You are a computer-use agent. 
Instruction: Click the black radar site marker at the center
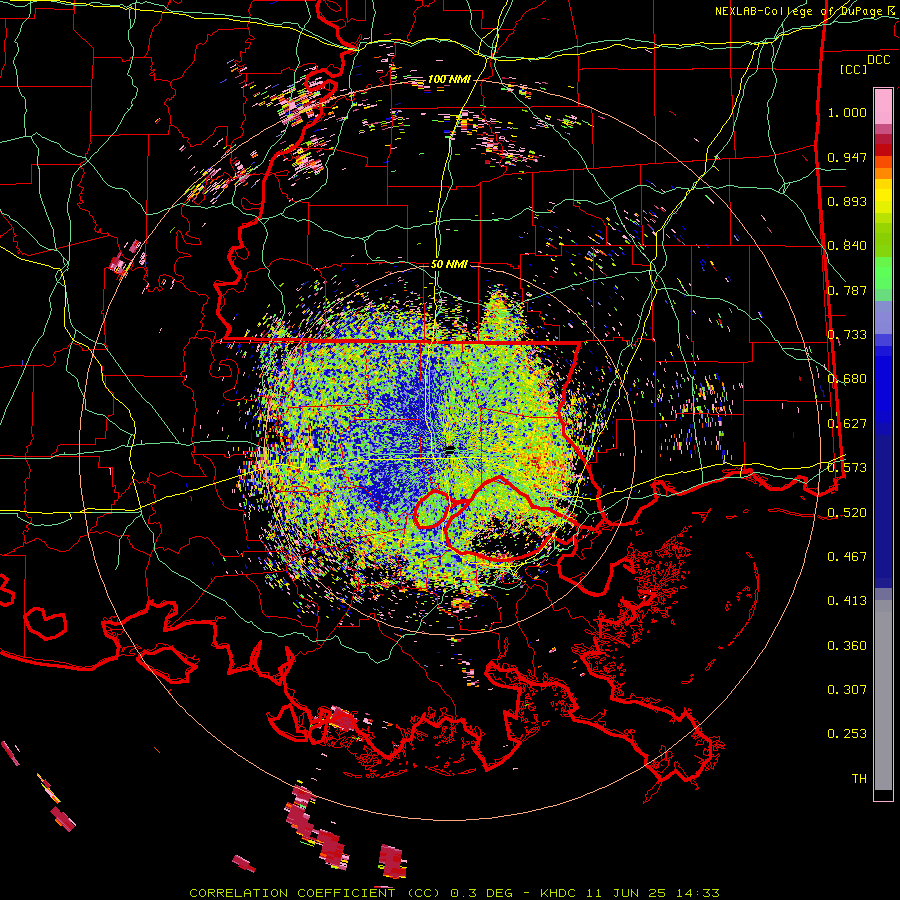pos(451,449)
